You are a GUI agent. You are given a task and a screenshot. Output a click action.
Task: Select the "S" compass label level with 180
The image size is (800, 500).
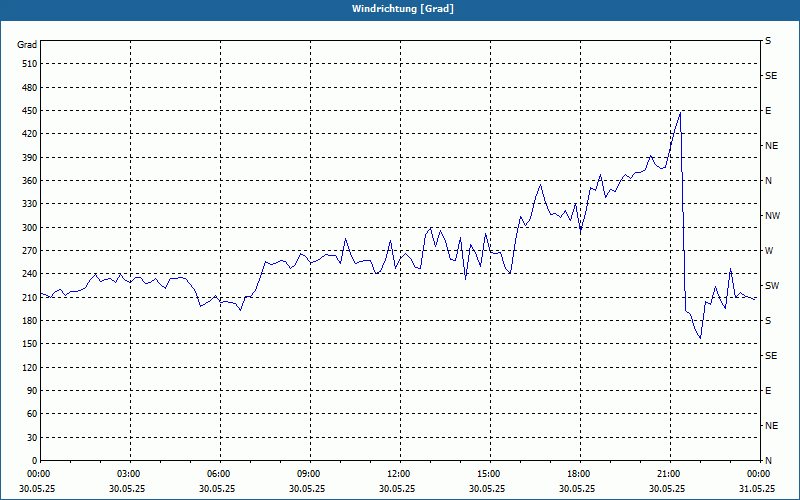[x=768, y=321]
